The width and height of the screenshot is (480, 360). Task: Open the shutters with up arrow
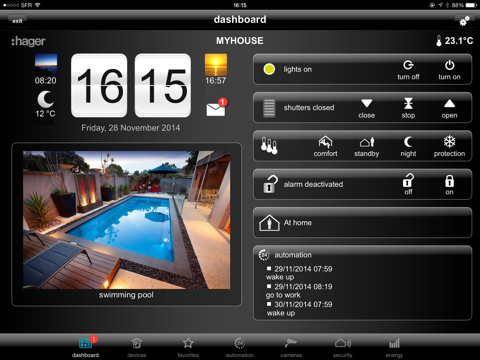click(449, 108)
